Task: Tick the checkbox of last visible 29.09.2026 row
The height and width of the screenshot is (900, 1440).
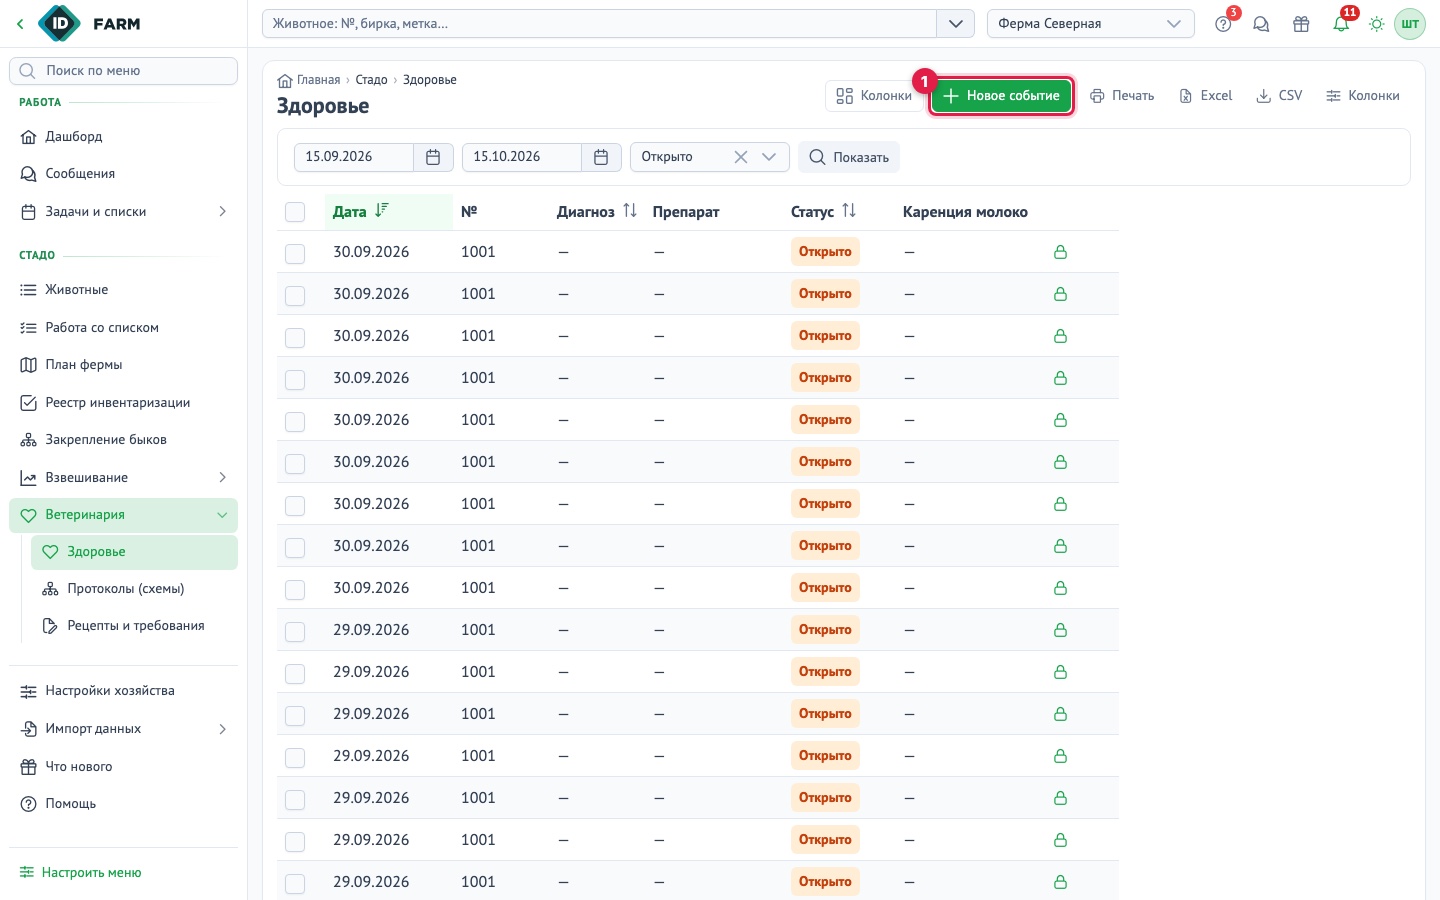Action: coord(295,884)
